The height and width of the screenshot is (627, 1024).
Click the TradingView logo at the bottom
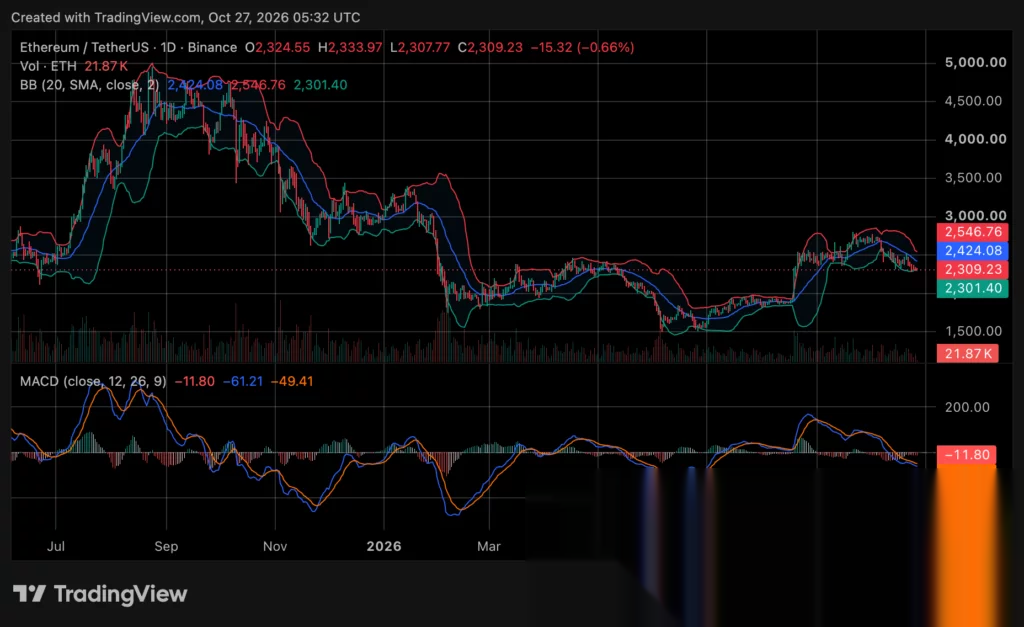[100, 594]
